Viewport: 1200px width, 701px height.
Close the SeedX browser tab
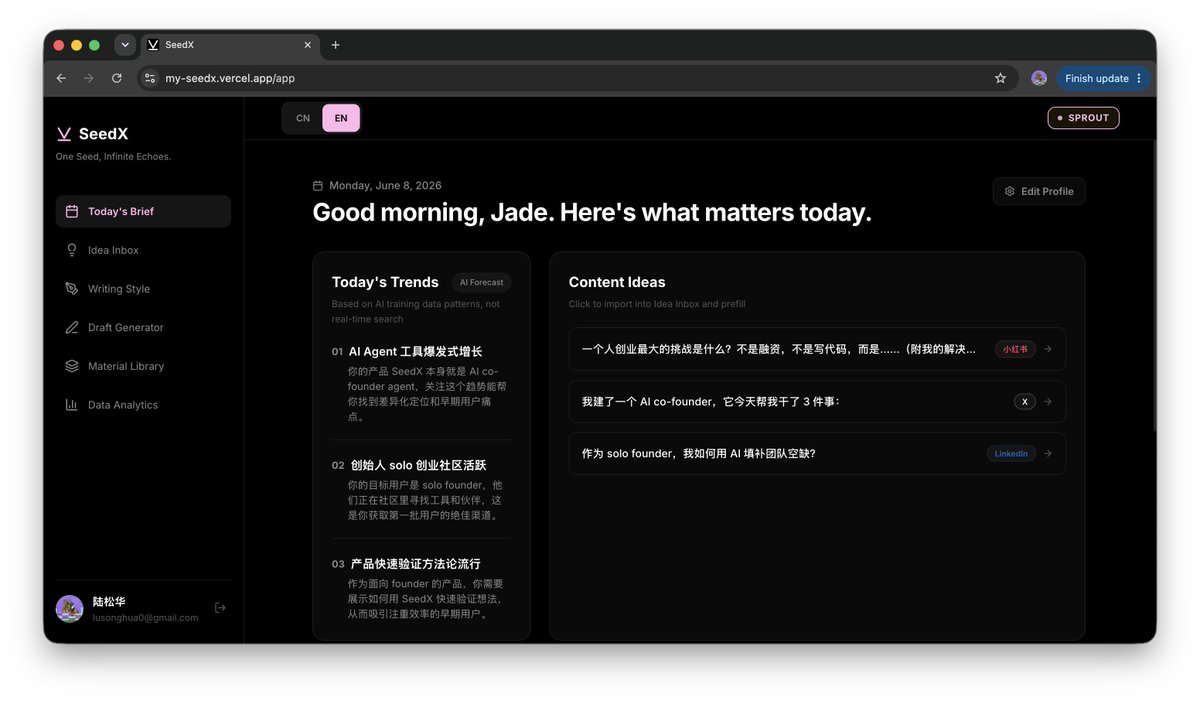click(x=307, y=45)
